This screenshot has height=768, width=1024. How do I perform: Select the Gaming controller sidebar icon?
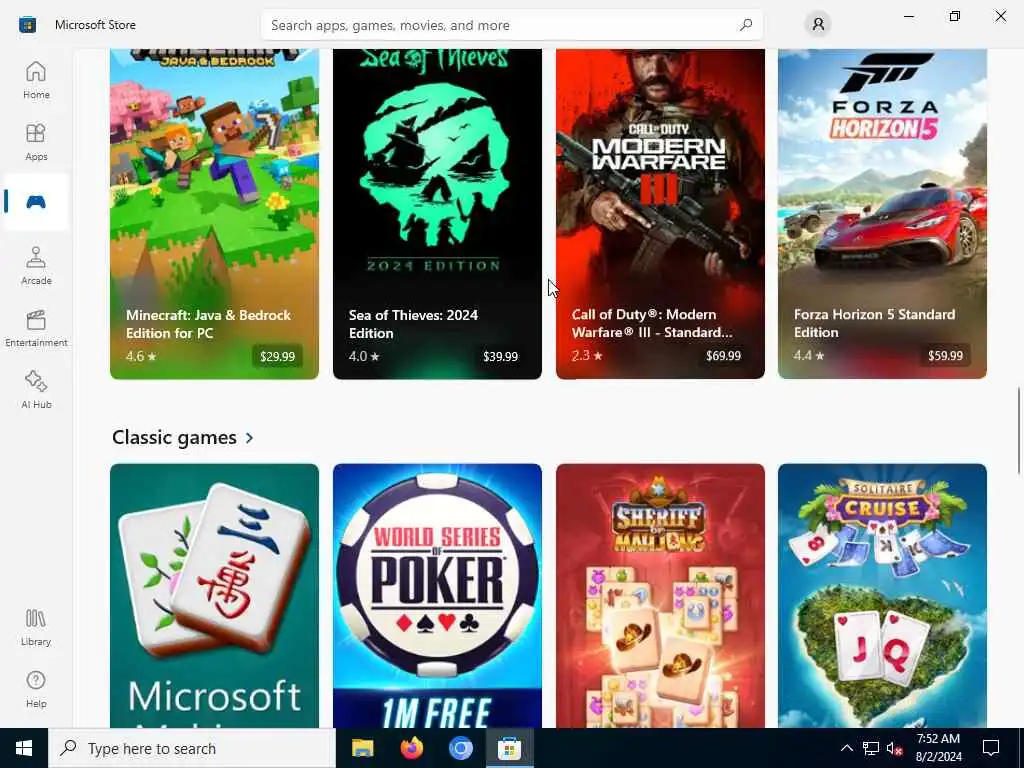[x=36, y=202]
